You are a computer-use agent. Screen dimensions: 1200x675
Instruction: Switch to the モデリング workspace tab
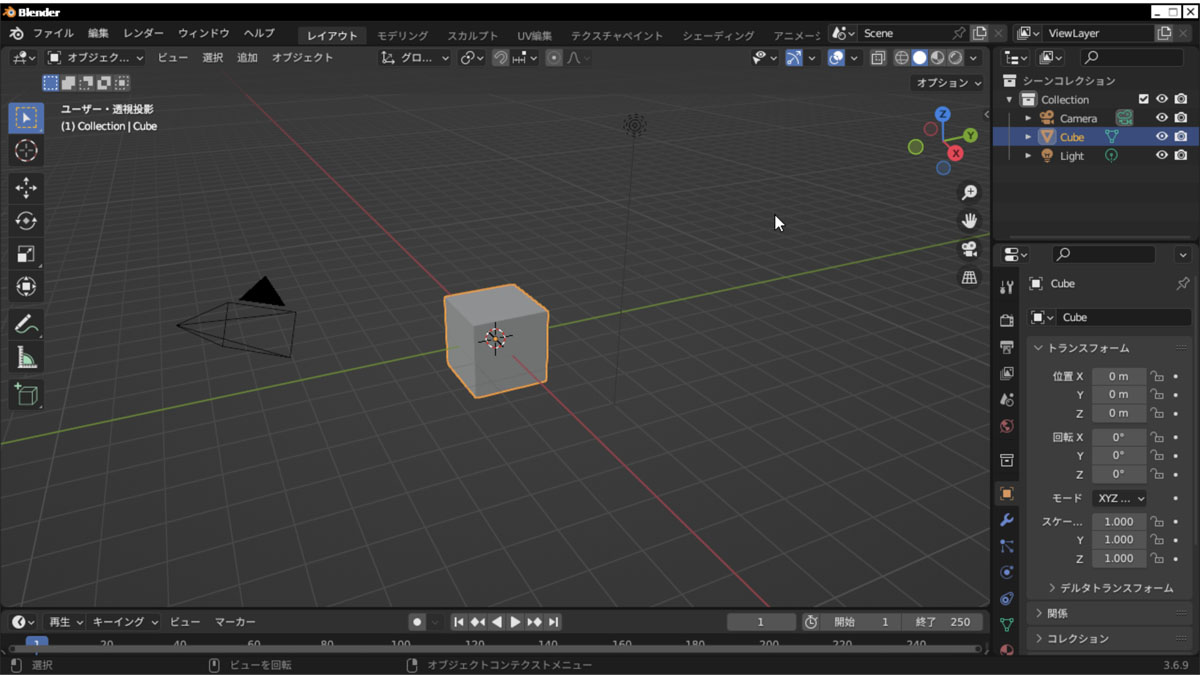[x=402, y=36]
